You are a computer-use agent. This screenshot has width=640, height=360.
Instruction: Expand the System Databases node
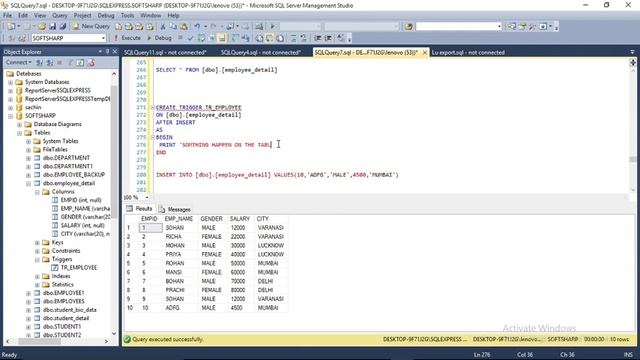click(x=11, y=82)
